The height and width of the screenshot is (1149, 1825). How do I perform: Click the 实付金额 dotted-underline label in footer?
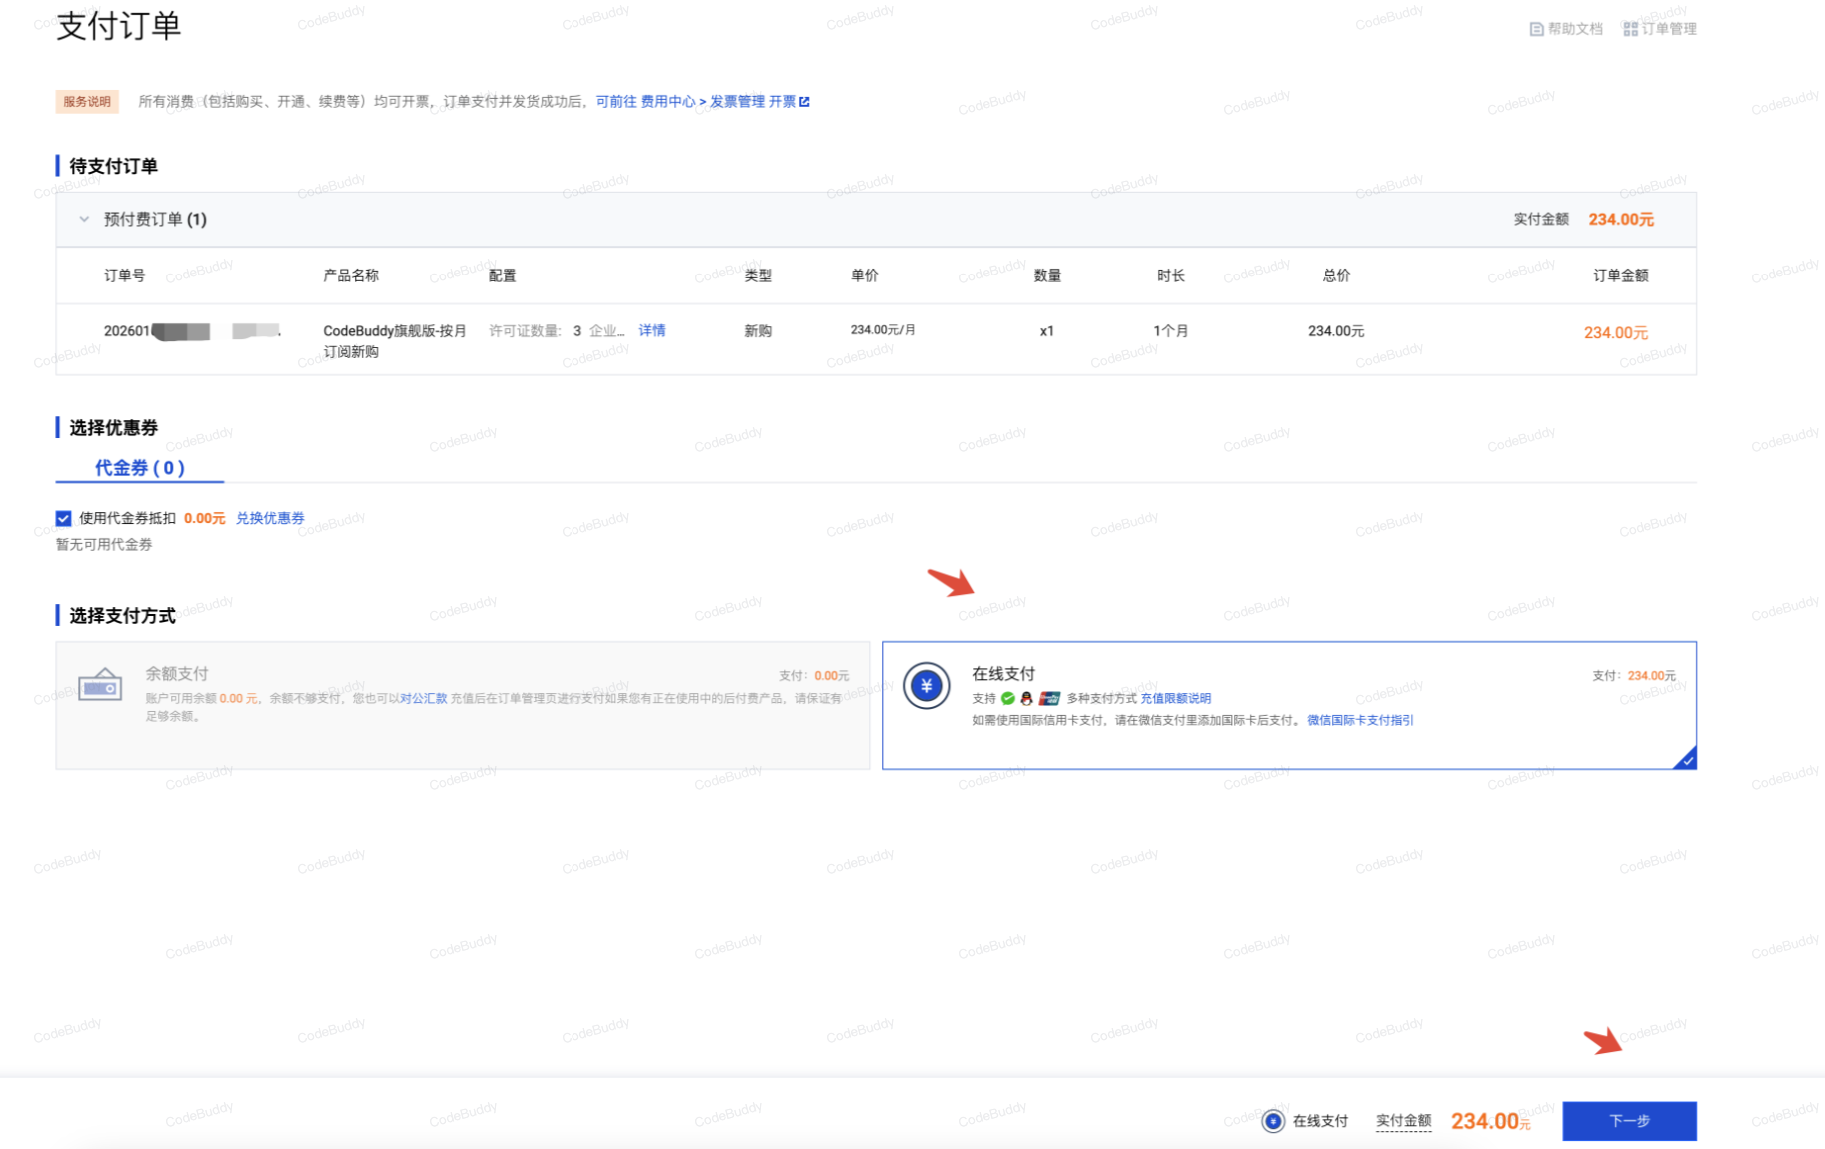[1402, 1121]
